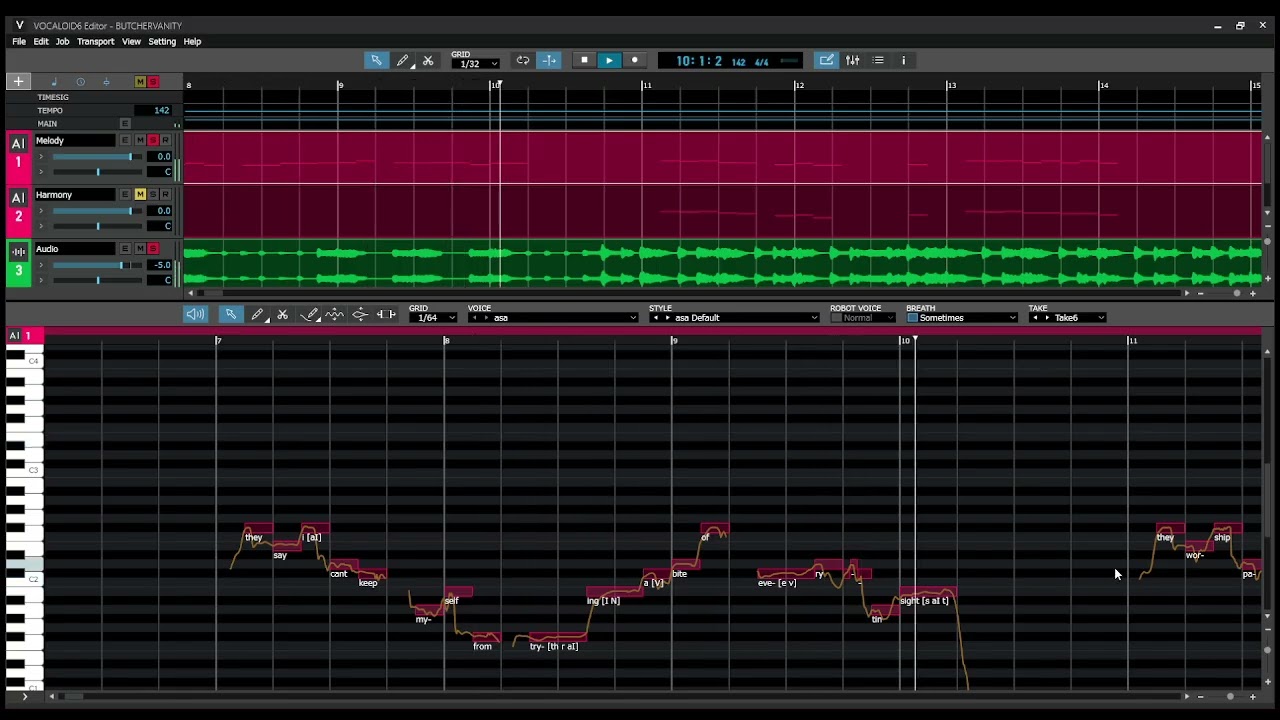Image resolution: width=1280 pixels, height=720 pixels.
Task: Select the scissors tool in top toolbar
Action: point(428,60)
